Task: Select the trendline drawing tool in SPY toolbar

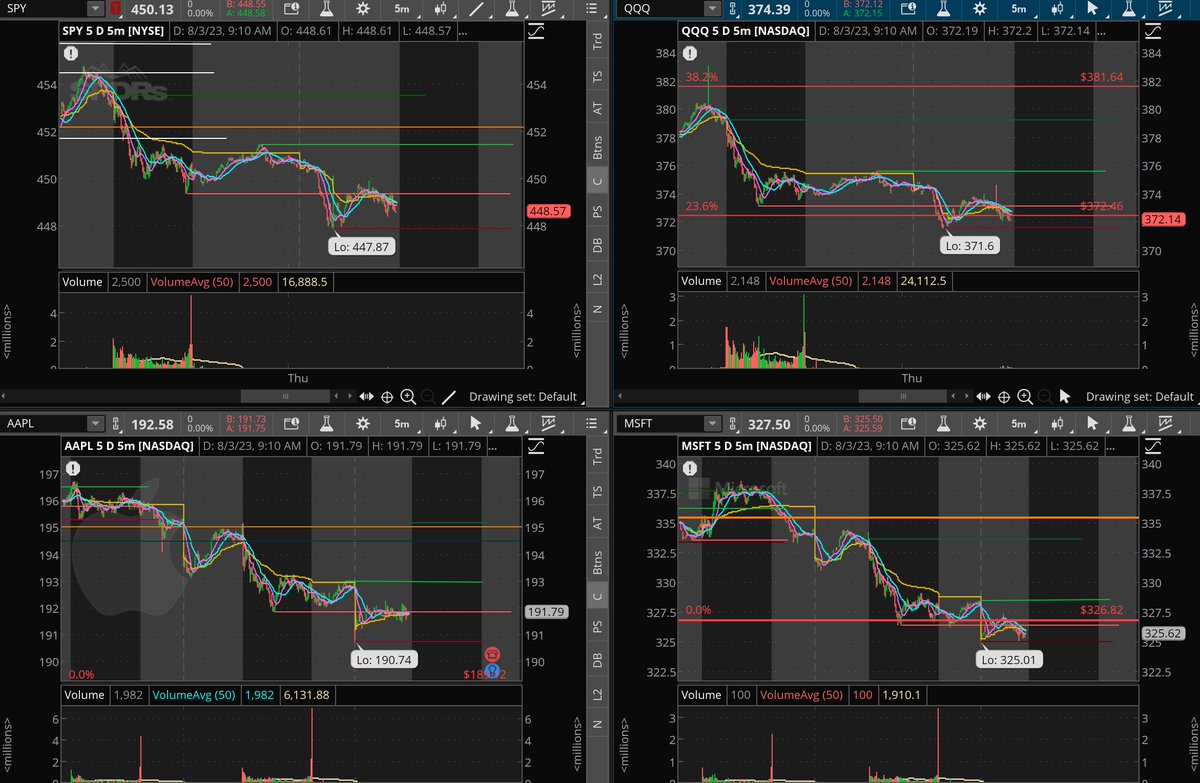Action: (478, 9)
